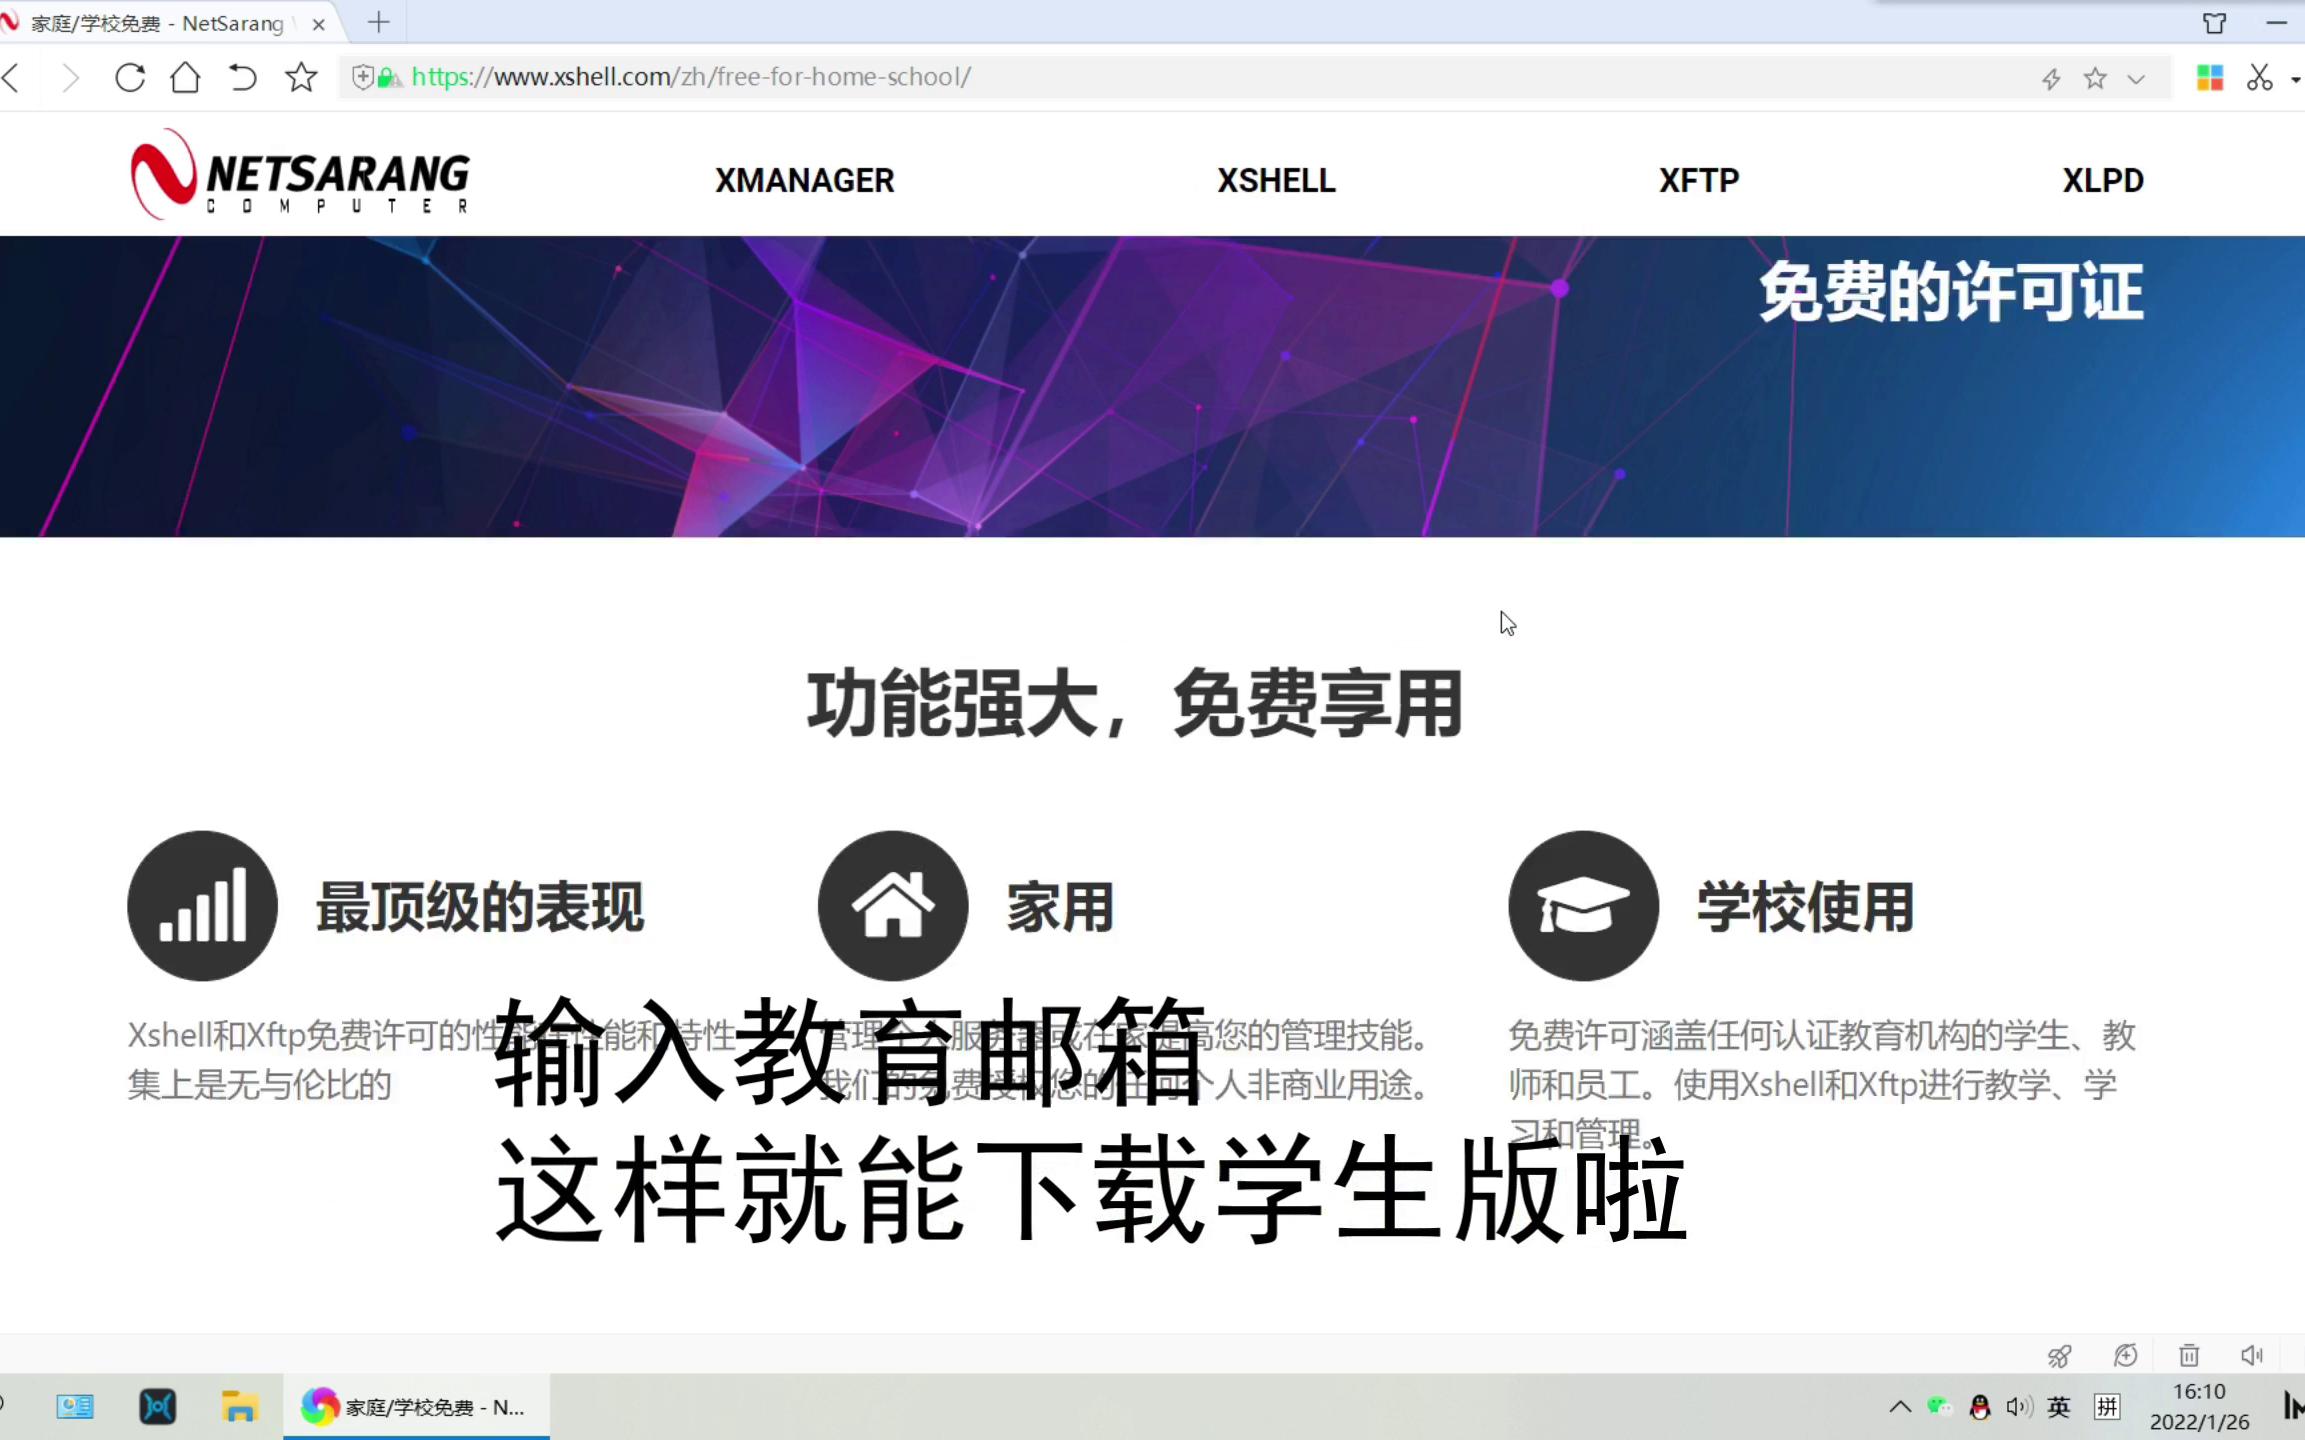Image resolution: width=2305 pixels, height=1440 pixels.
Task: Open WeChat from the system tray
Action: [x=1938, y=1406]
